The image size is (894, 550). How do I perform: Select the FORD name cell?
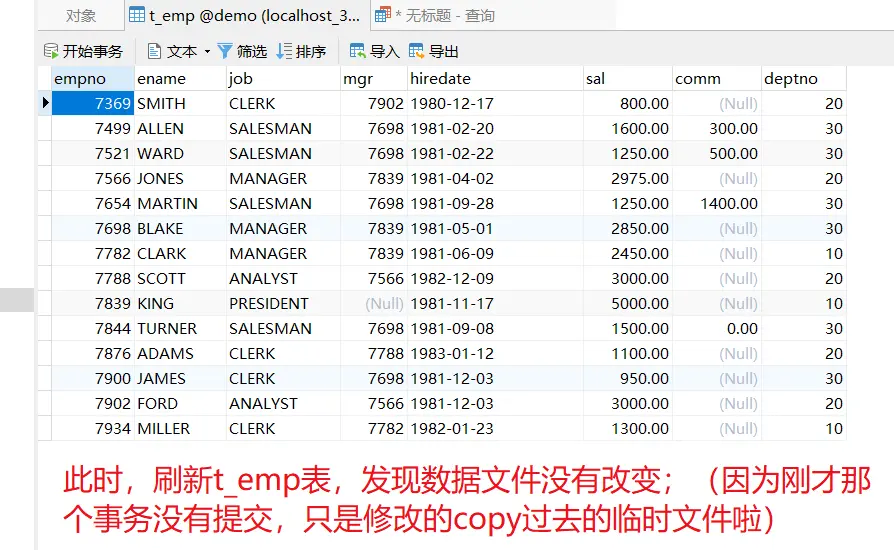pyautogui.click(x=180, y=404)
